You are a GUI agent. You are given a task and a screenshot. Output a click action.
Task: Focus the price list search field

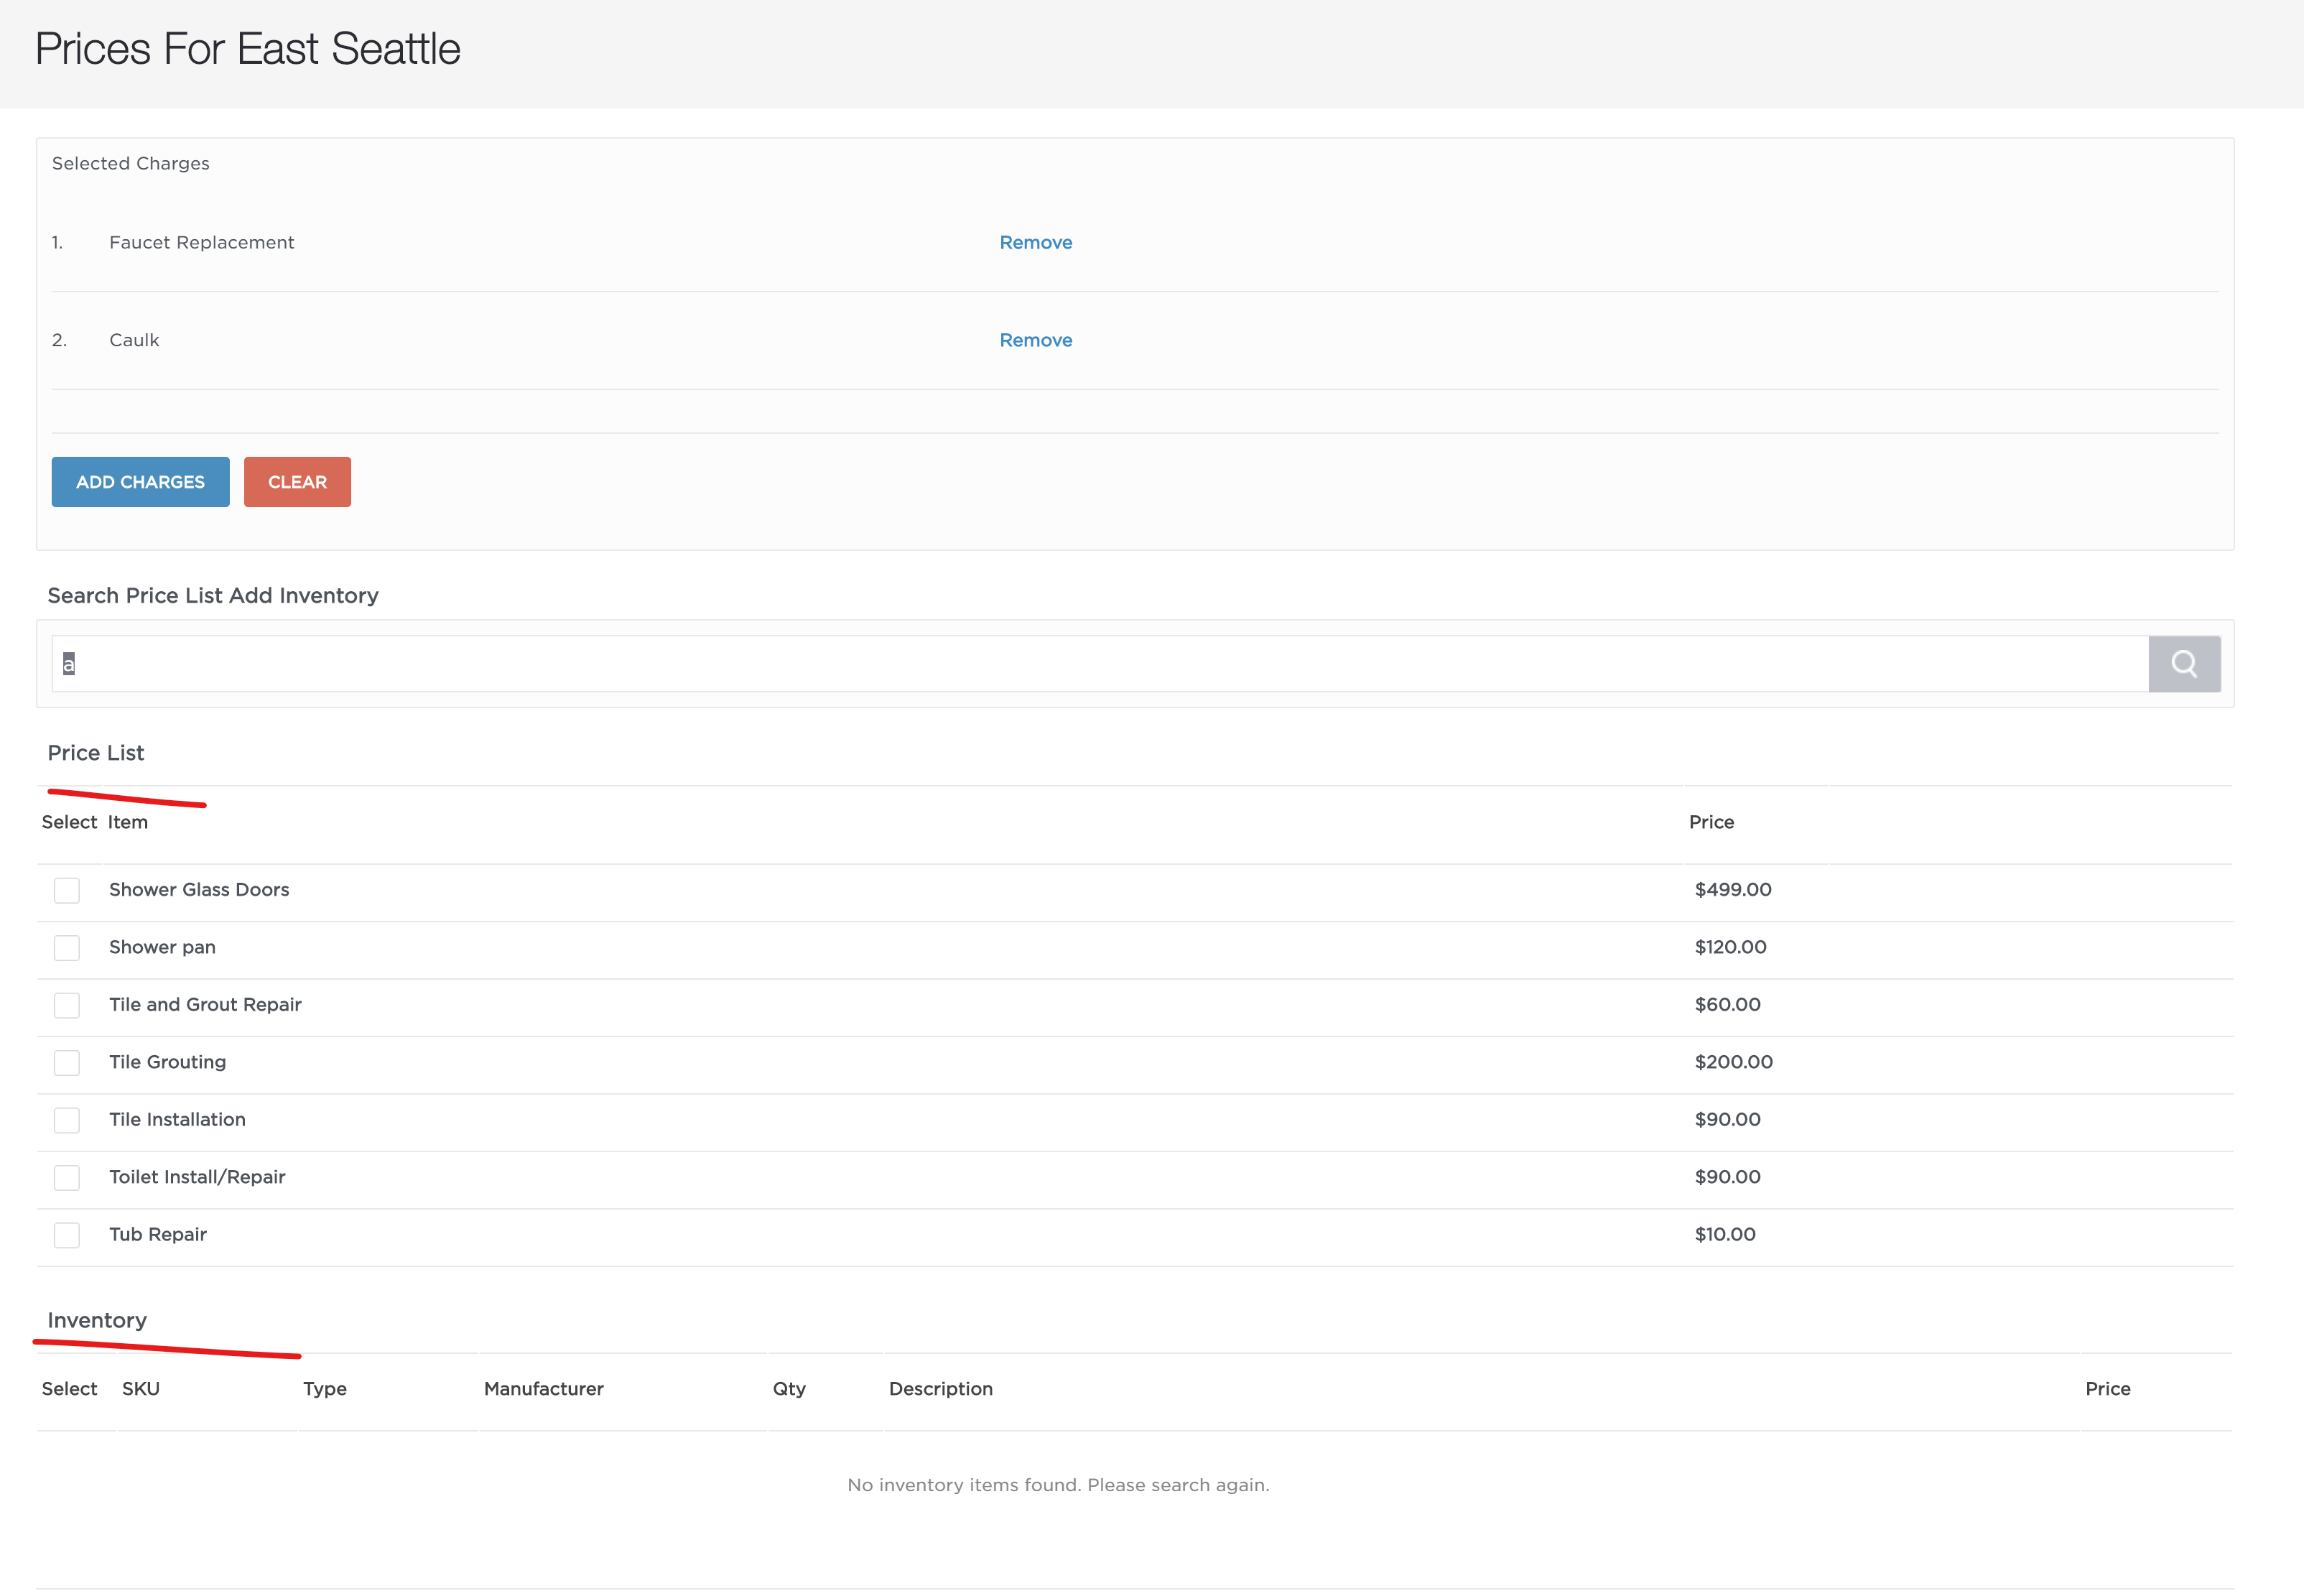pos(1100,664)
